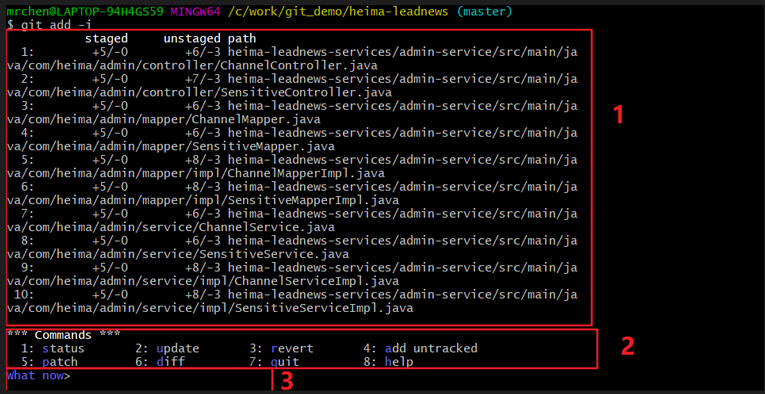Click SensitiveMapperImpl.java file path
The height and width of the screenshot is (394, 765).
(x=292, y=194)
